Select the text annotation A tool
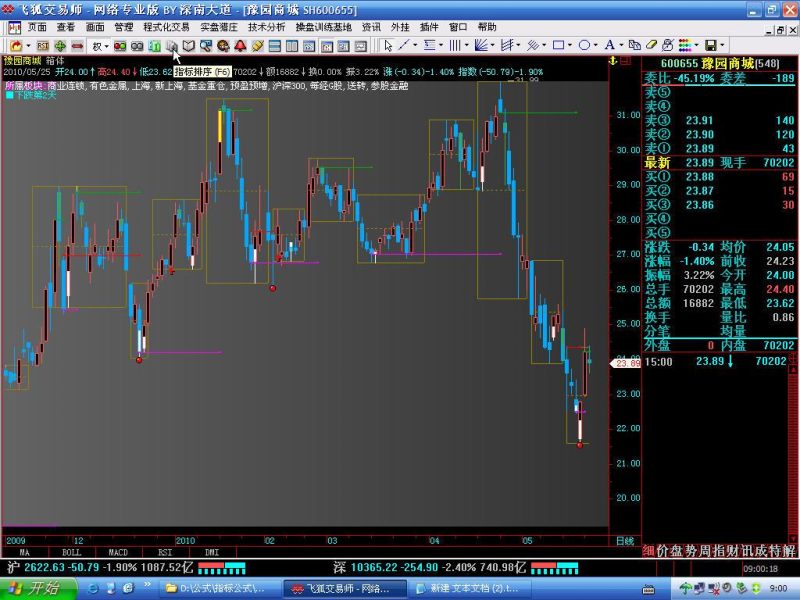This screenshot has height=600, width=800. pos(610,46)
